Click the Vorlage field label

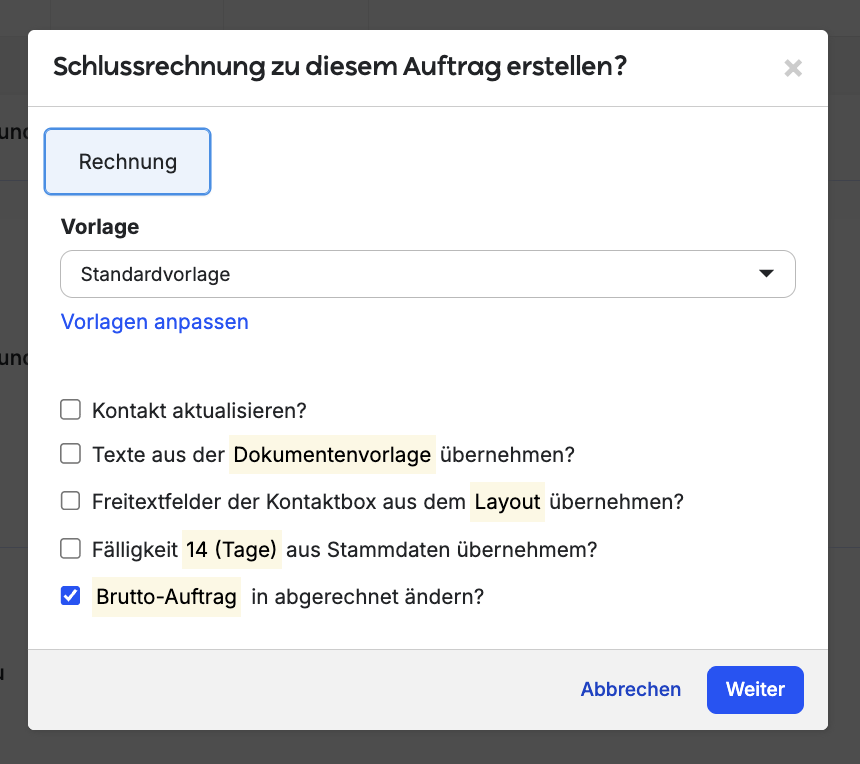[100, 227]
